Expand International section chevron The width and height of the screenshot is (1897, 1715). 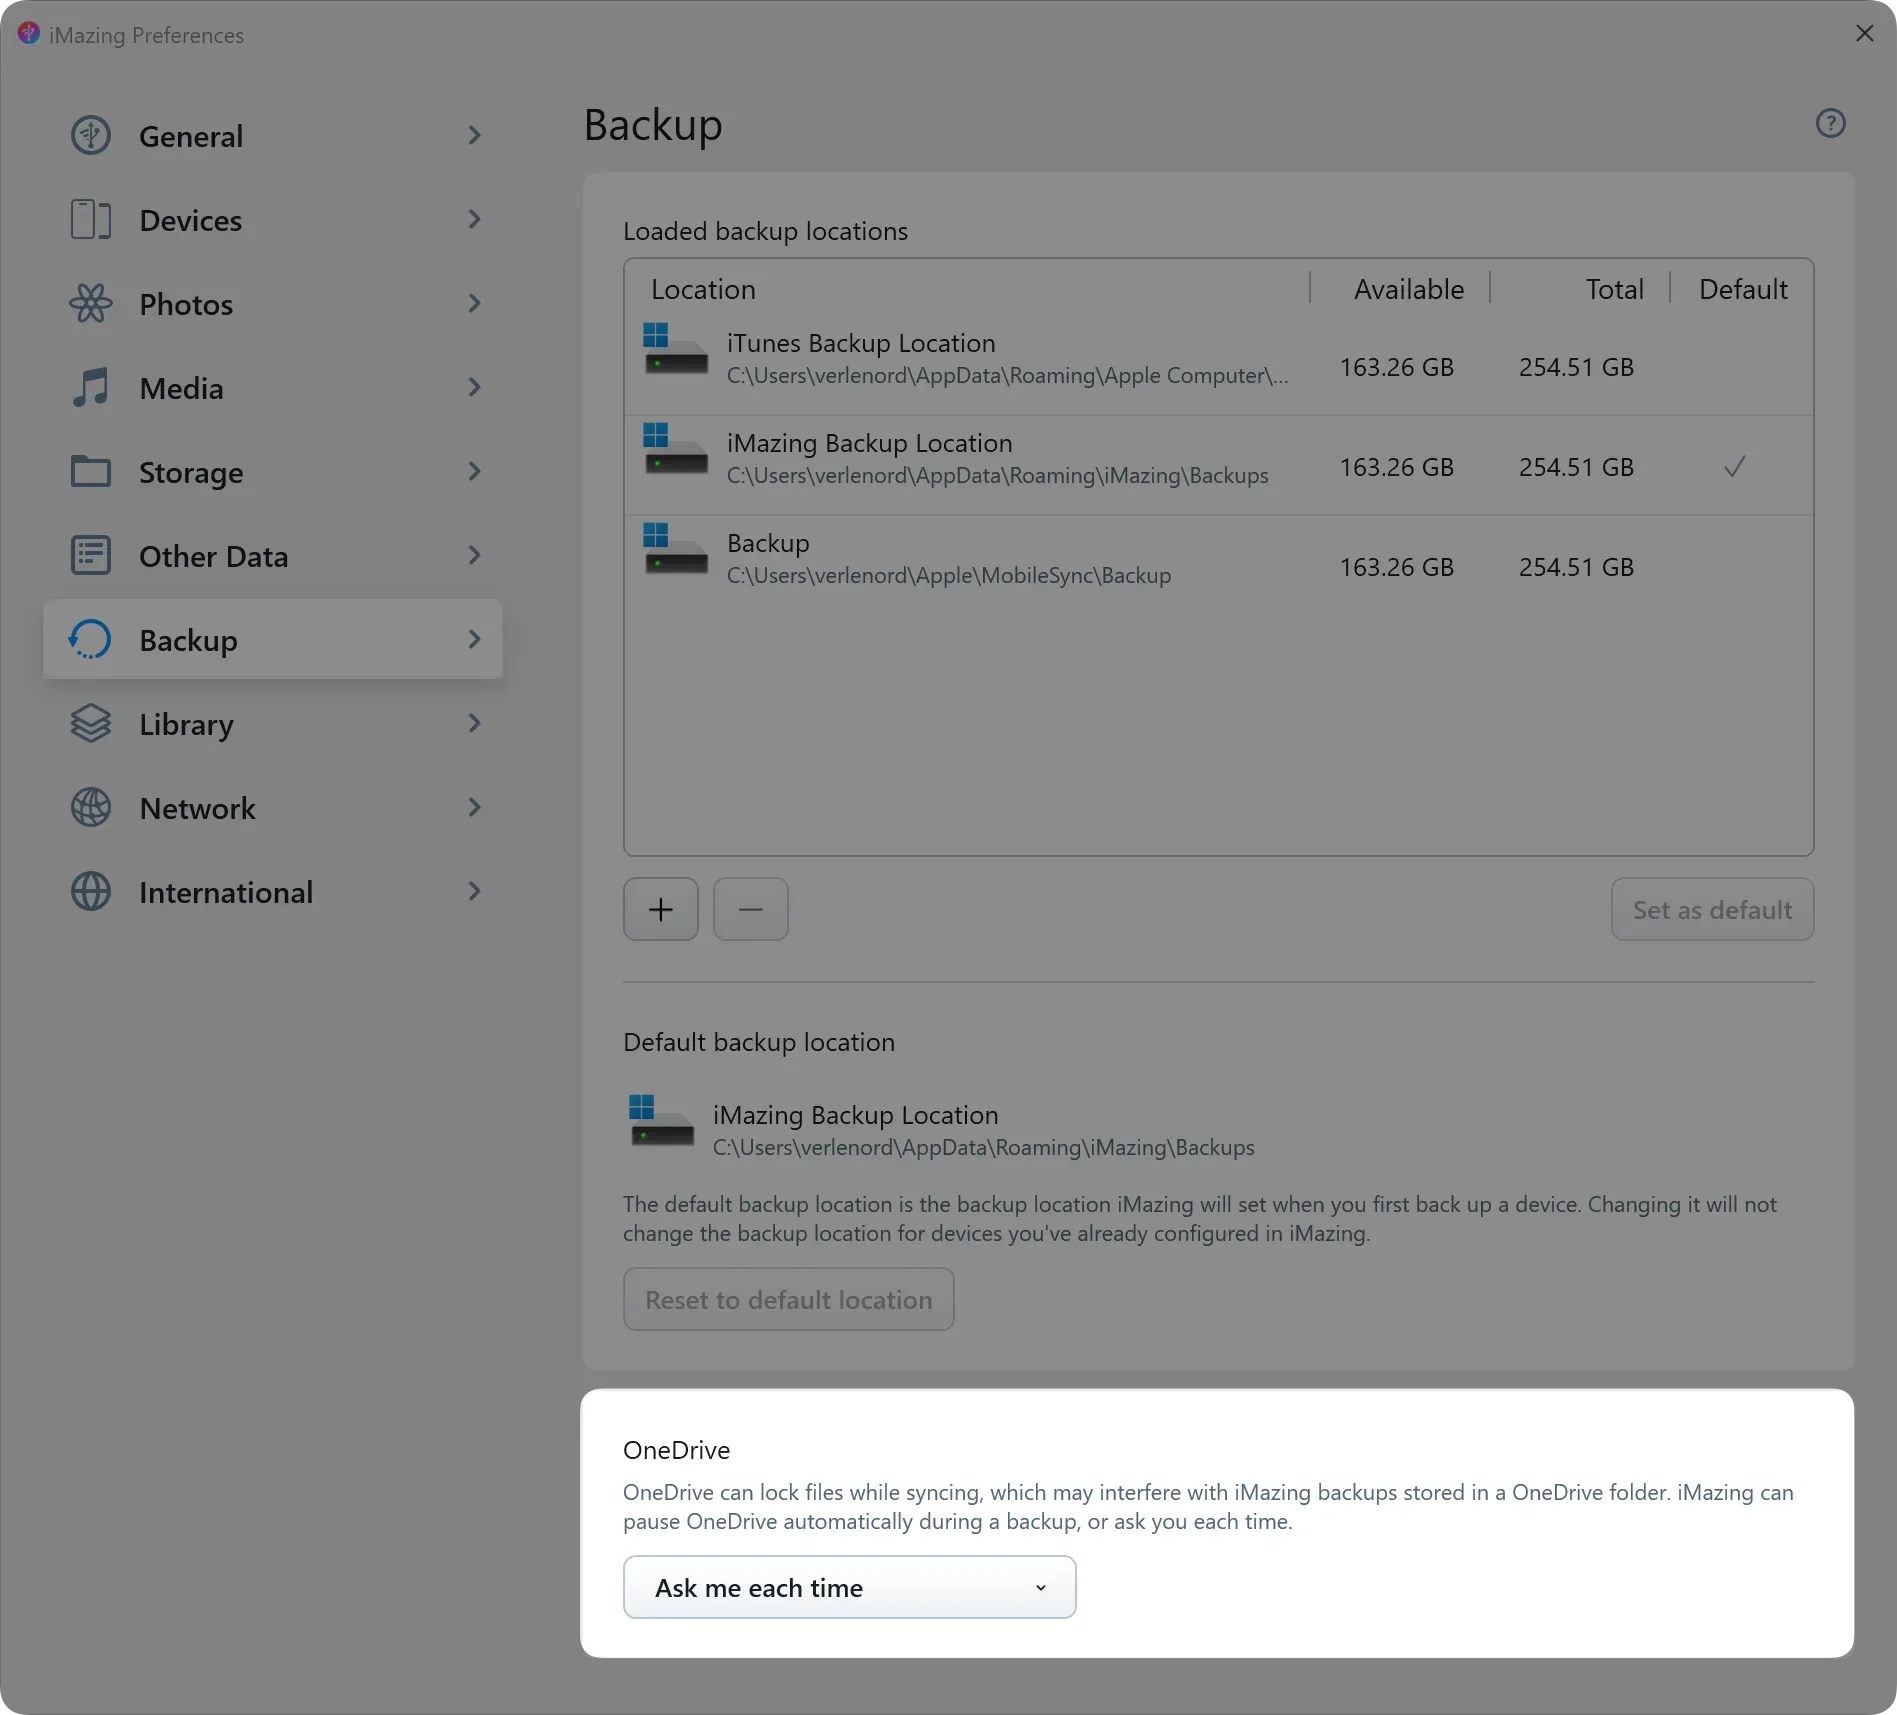tap(475, 891)
